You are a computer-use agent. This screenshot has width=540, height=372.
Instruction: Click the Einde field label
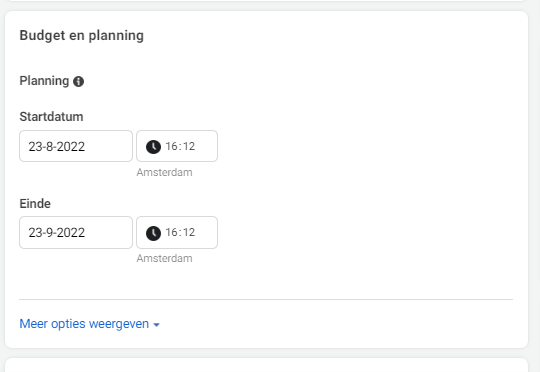[35, 204]
